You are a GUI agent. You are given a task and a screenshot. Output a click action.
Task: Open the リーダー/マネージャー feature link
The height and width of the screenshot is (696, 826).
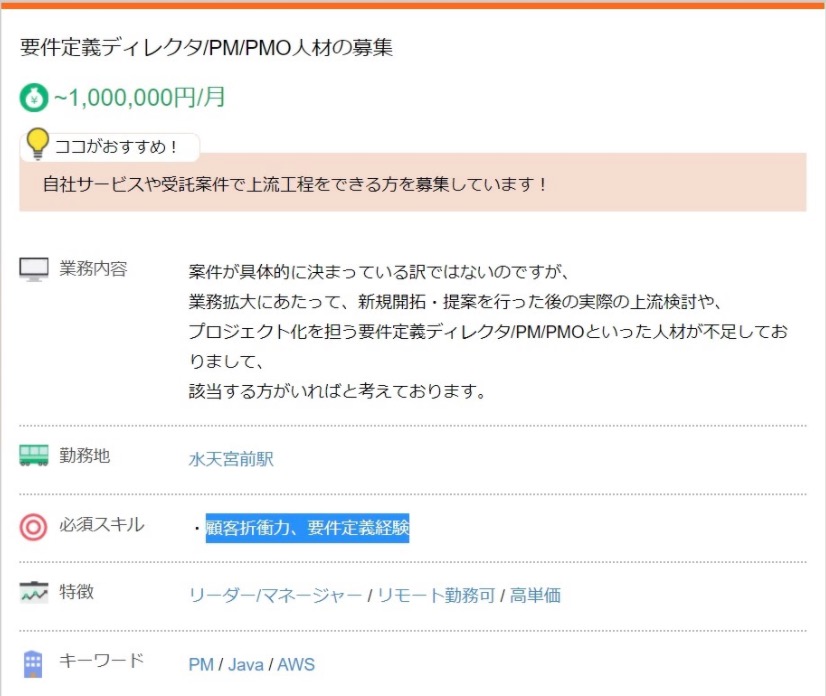pyautogui.click(x=276, y=595)
